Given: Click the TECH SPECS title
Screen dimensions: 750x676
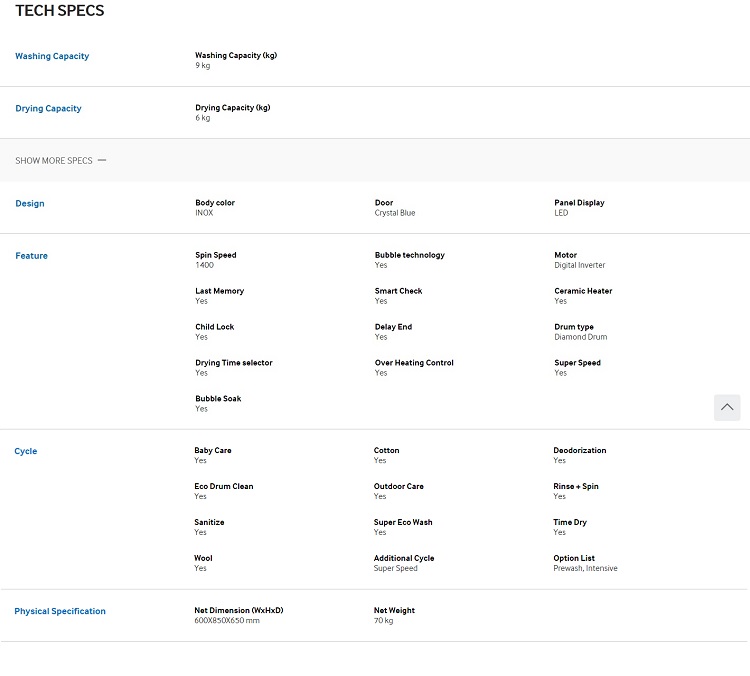Looking at the screenshot, I should click(60, 11).
